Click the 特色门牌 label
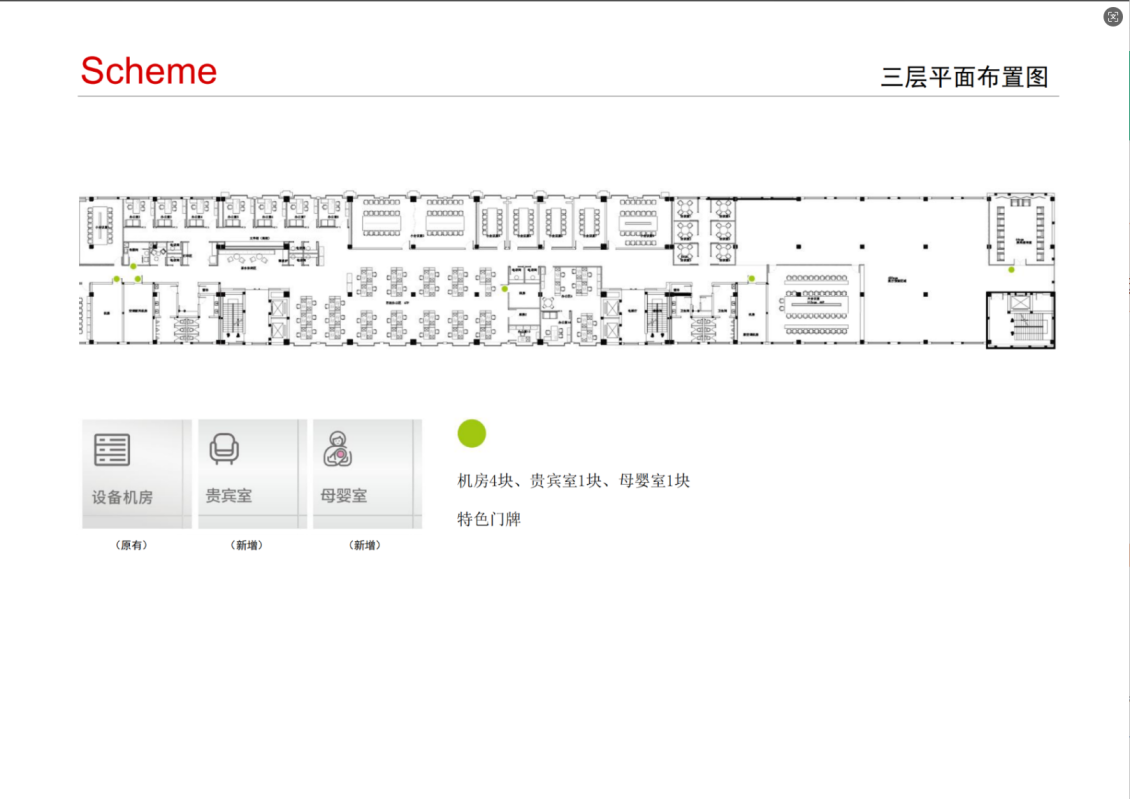1130x799 pixels. (x=489, y=519)
